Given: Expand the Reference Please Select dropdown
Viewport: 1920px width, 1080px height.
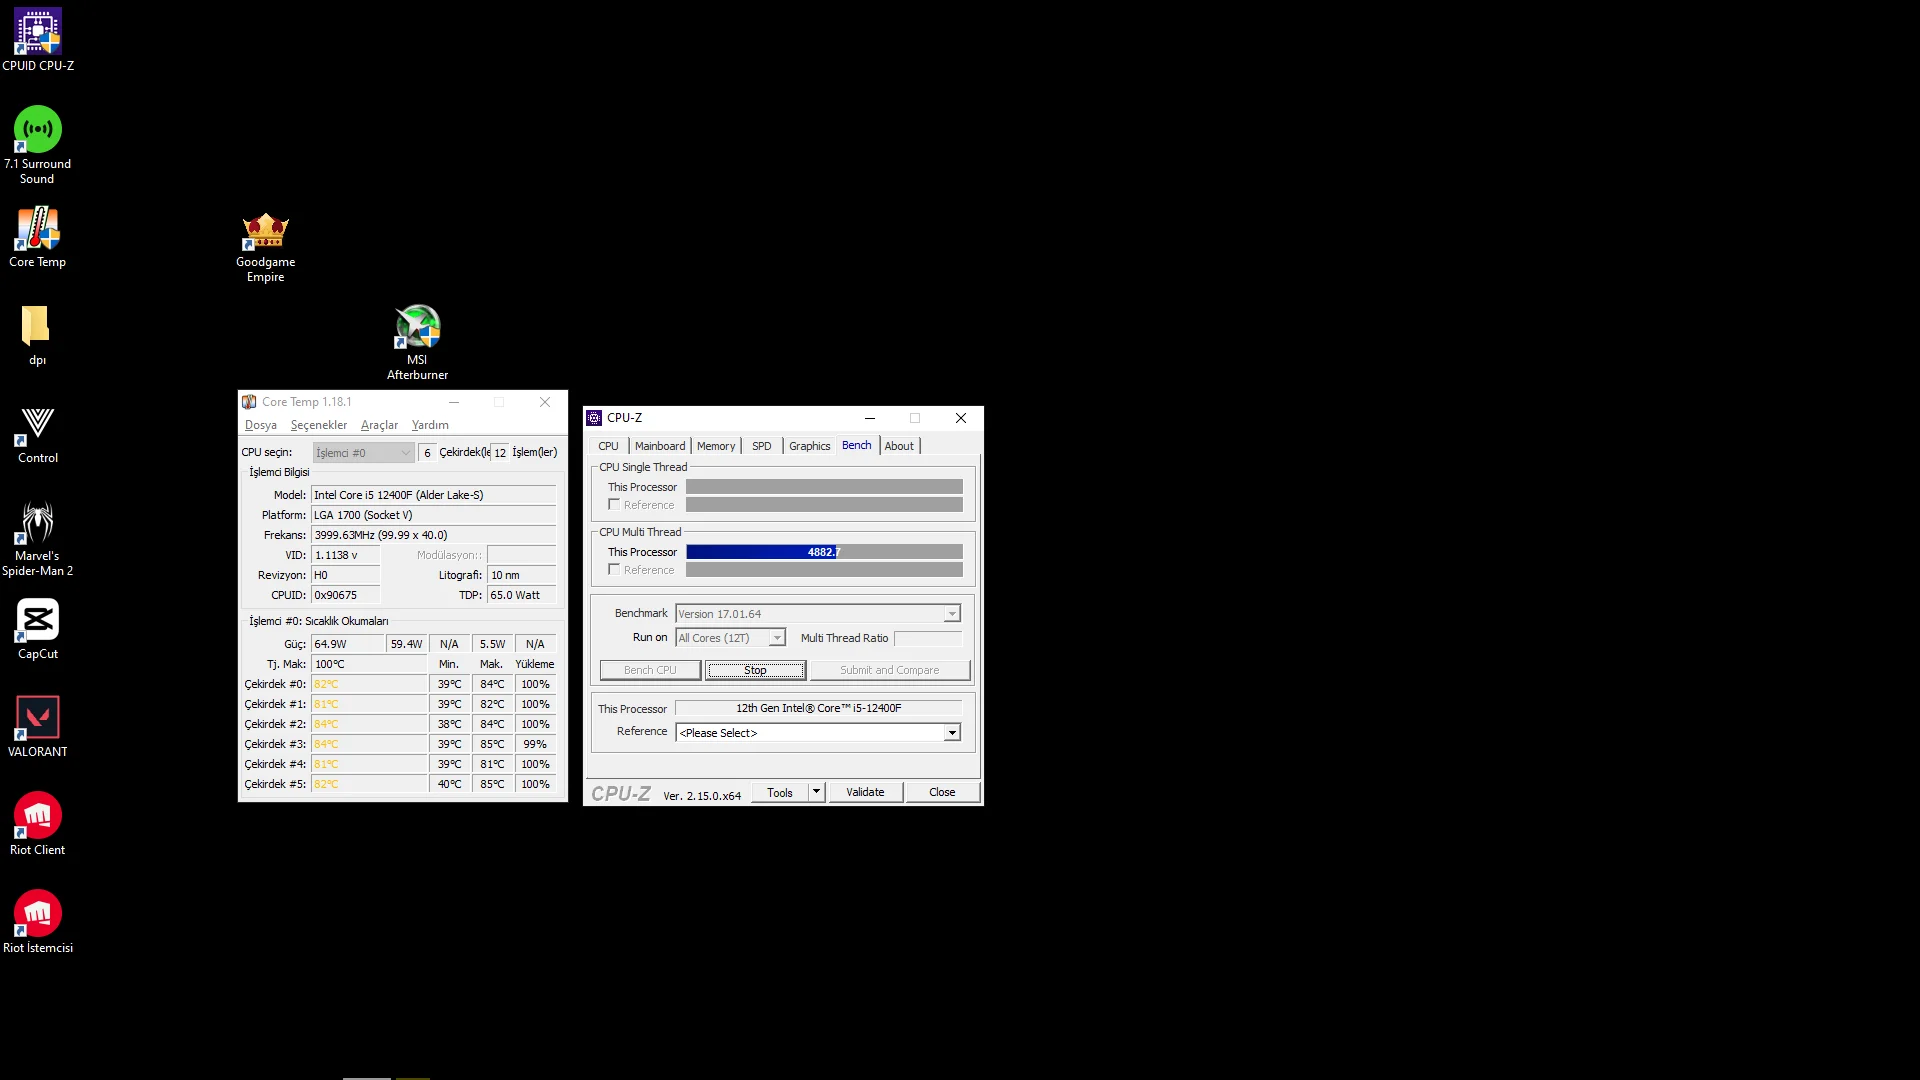Looking at the screenshot, I should 952,733.
